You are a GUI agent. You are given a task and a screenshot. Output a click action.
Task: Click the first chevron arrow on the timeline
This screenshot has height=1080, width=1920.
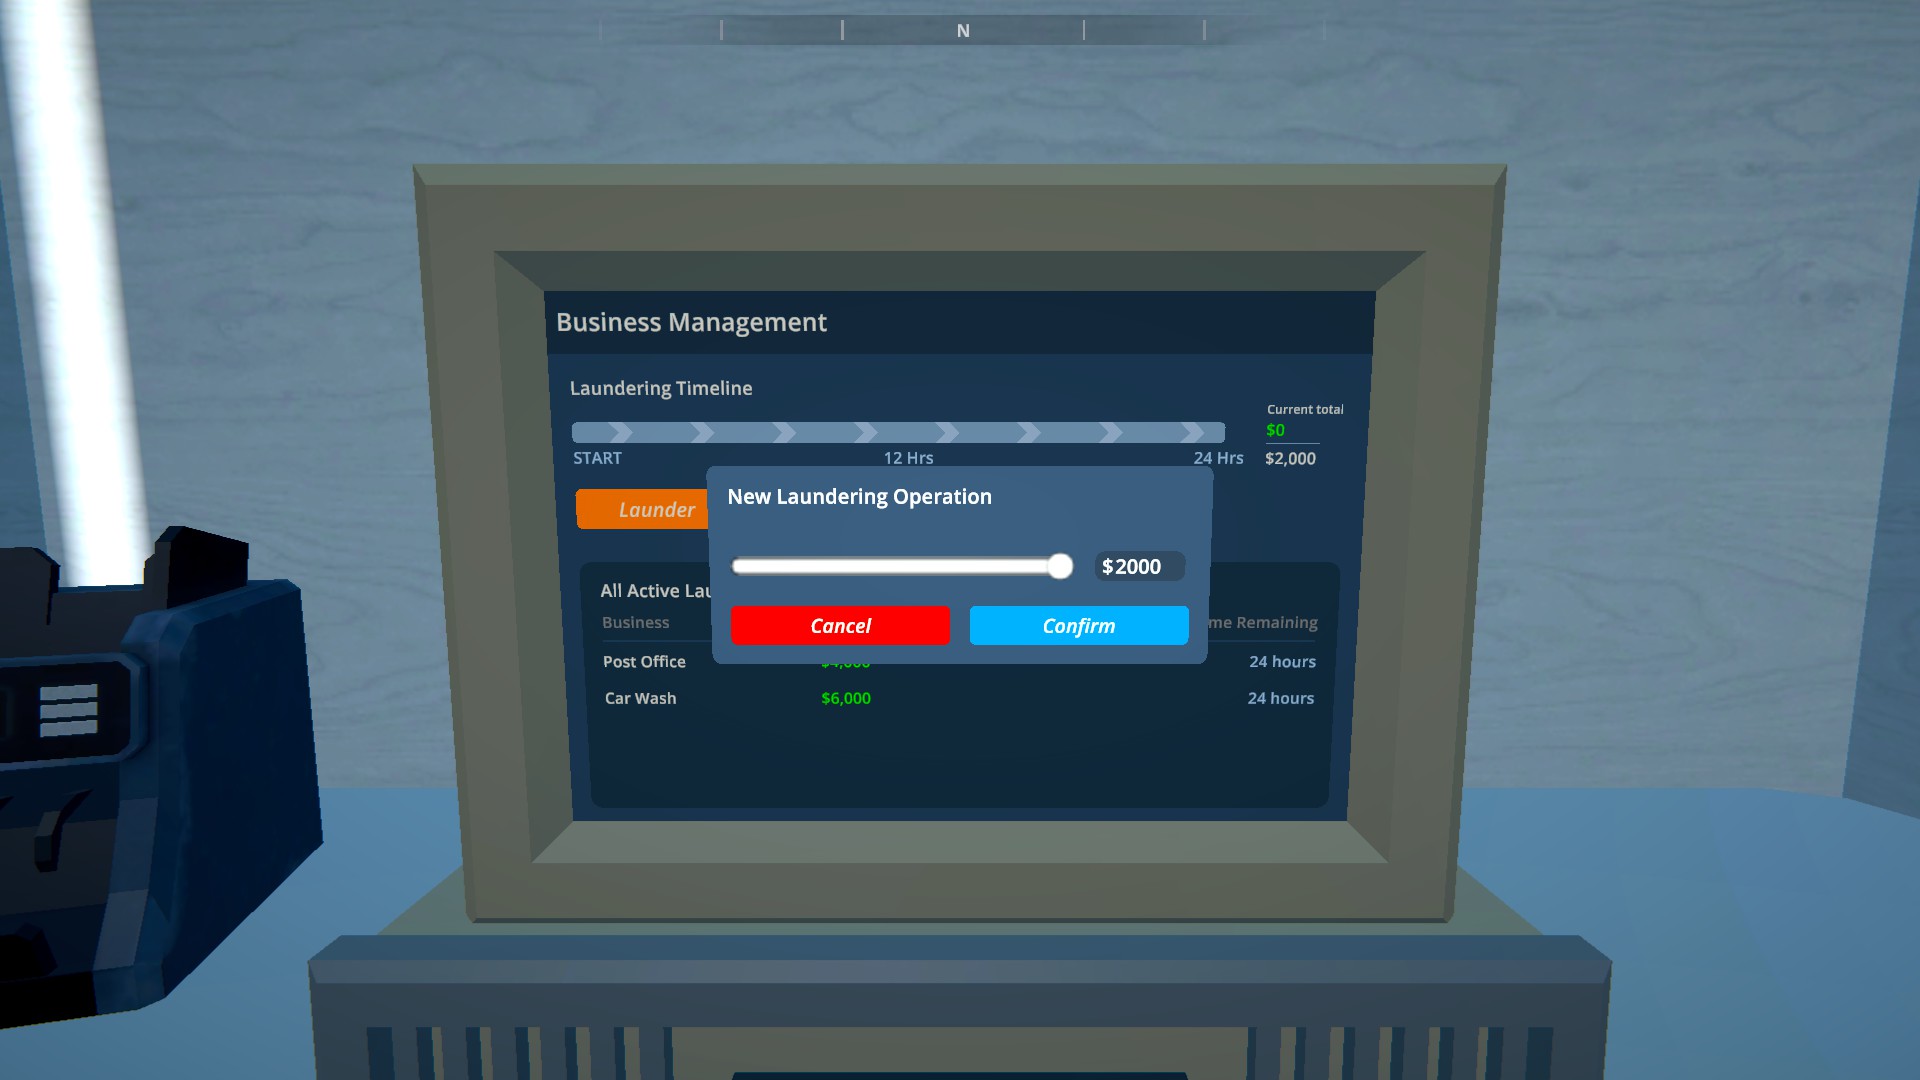(x=621, y=432)
